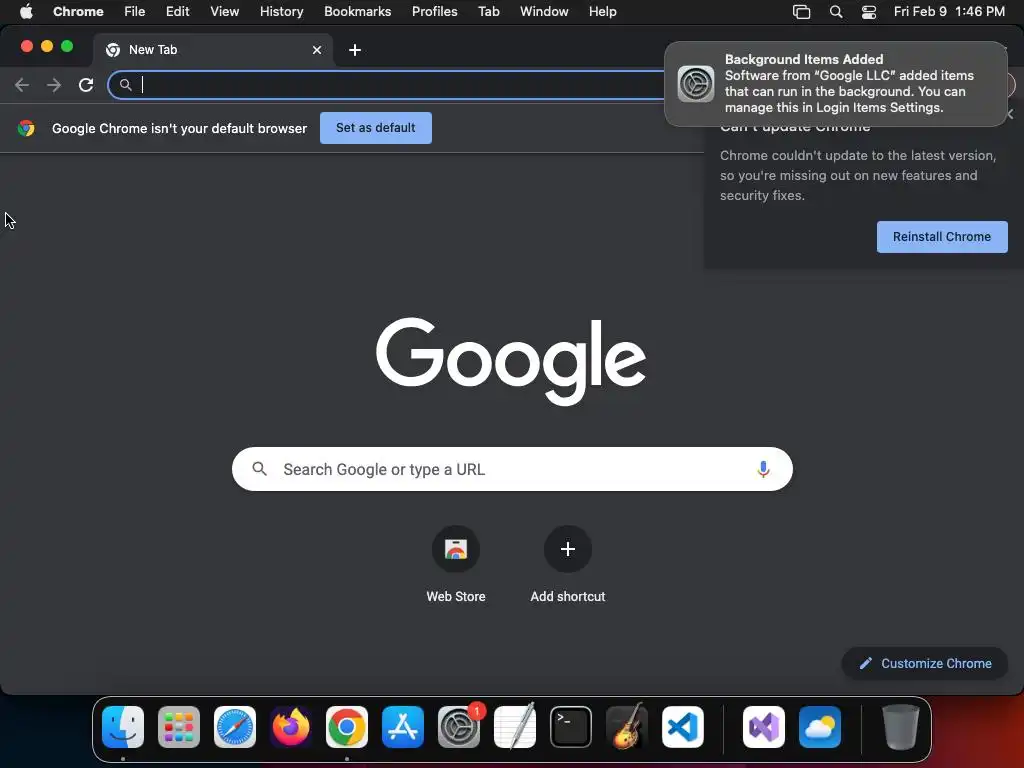This screenshot has width=1024, height=768.
Task: Click the browser forward arrow
Action: click(54, 85)
